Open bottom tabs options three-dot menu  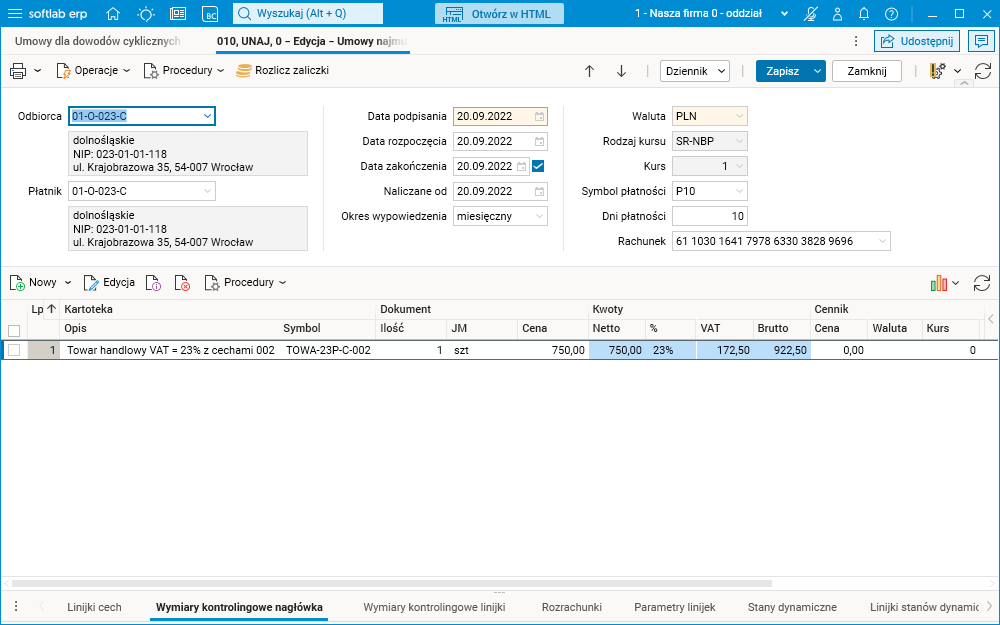click(16, 607)
